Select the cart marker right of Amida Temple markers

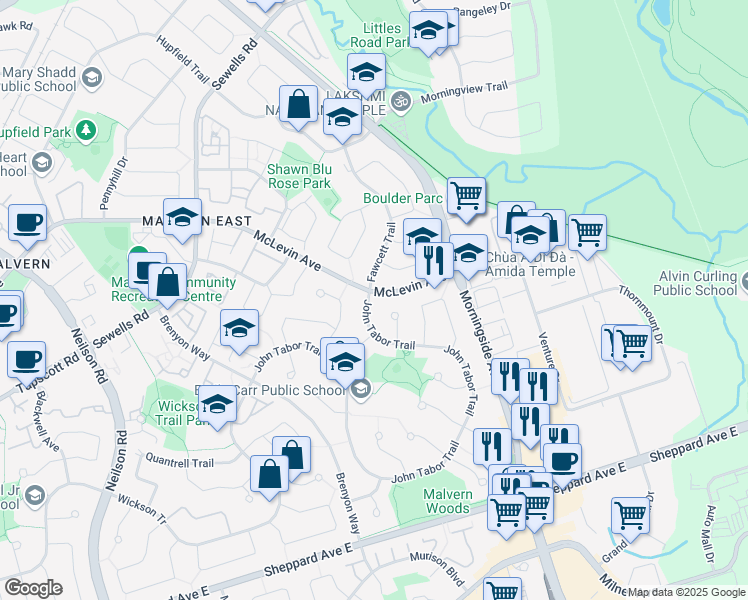point(588,234)
